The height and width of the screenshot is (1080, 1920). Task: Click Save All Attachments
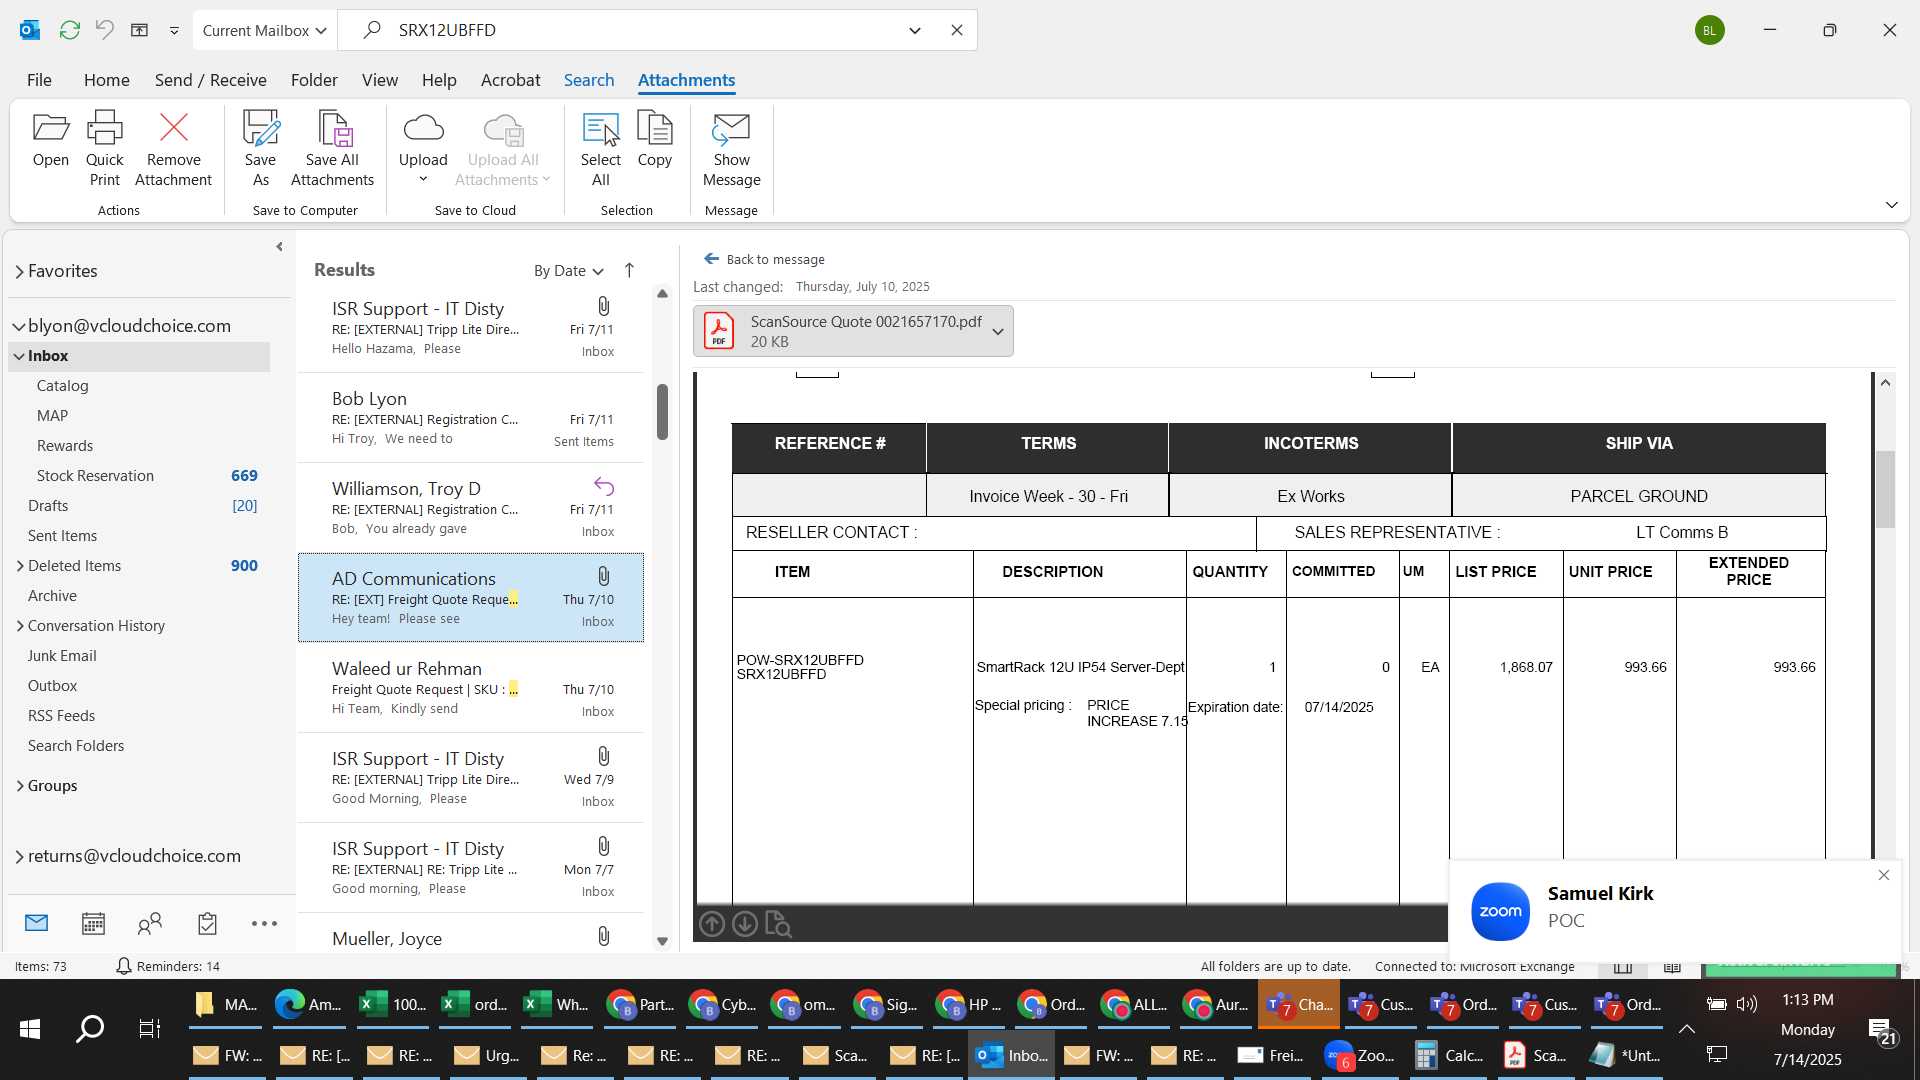click(x=332, y=148)
